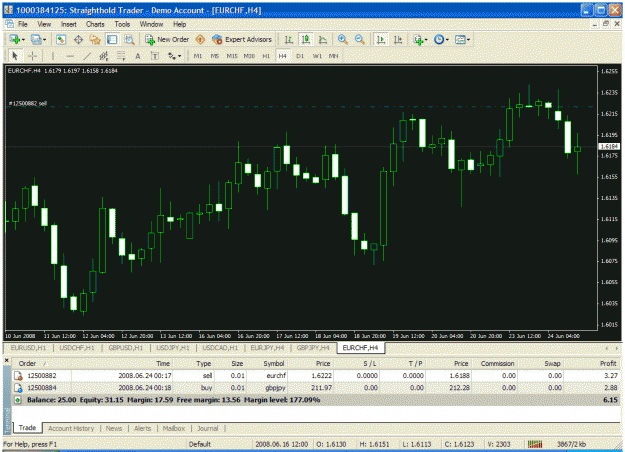The width and height of the screenshot is (625, 452).
Task: Open the new chart icon
Action: point(16,39)
